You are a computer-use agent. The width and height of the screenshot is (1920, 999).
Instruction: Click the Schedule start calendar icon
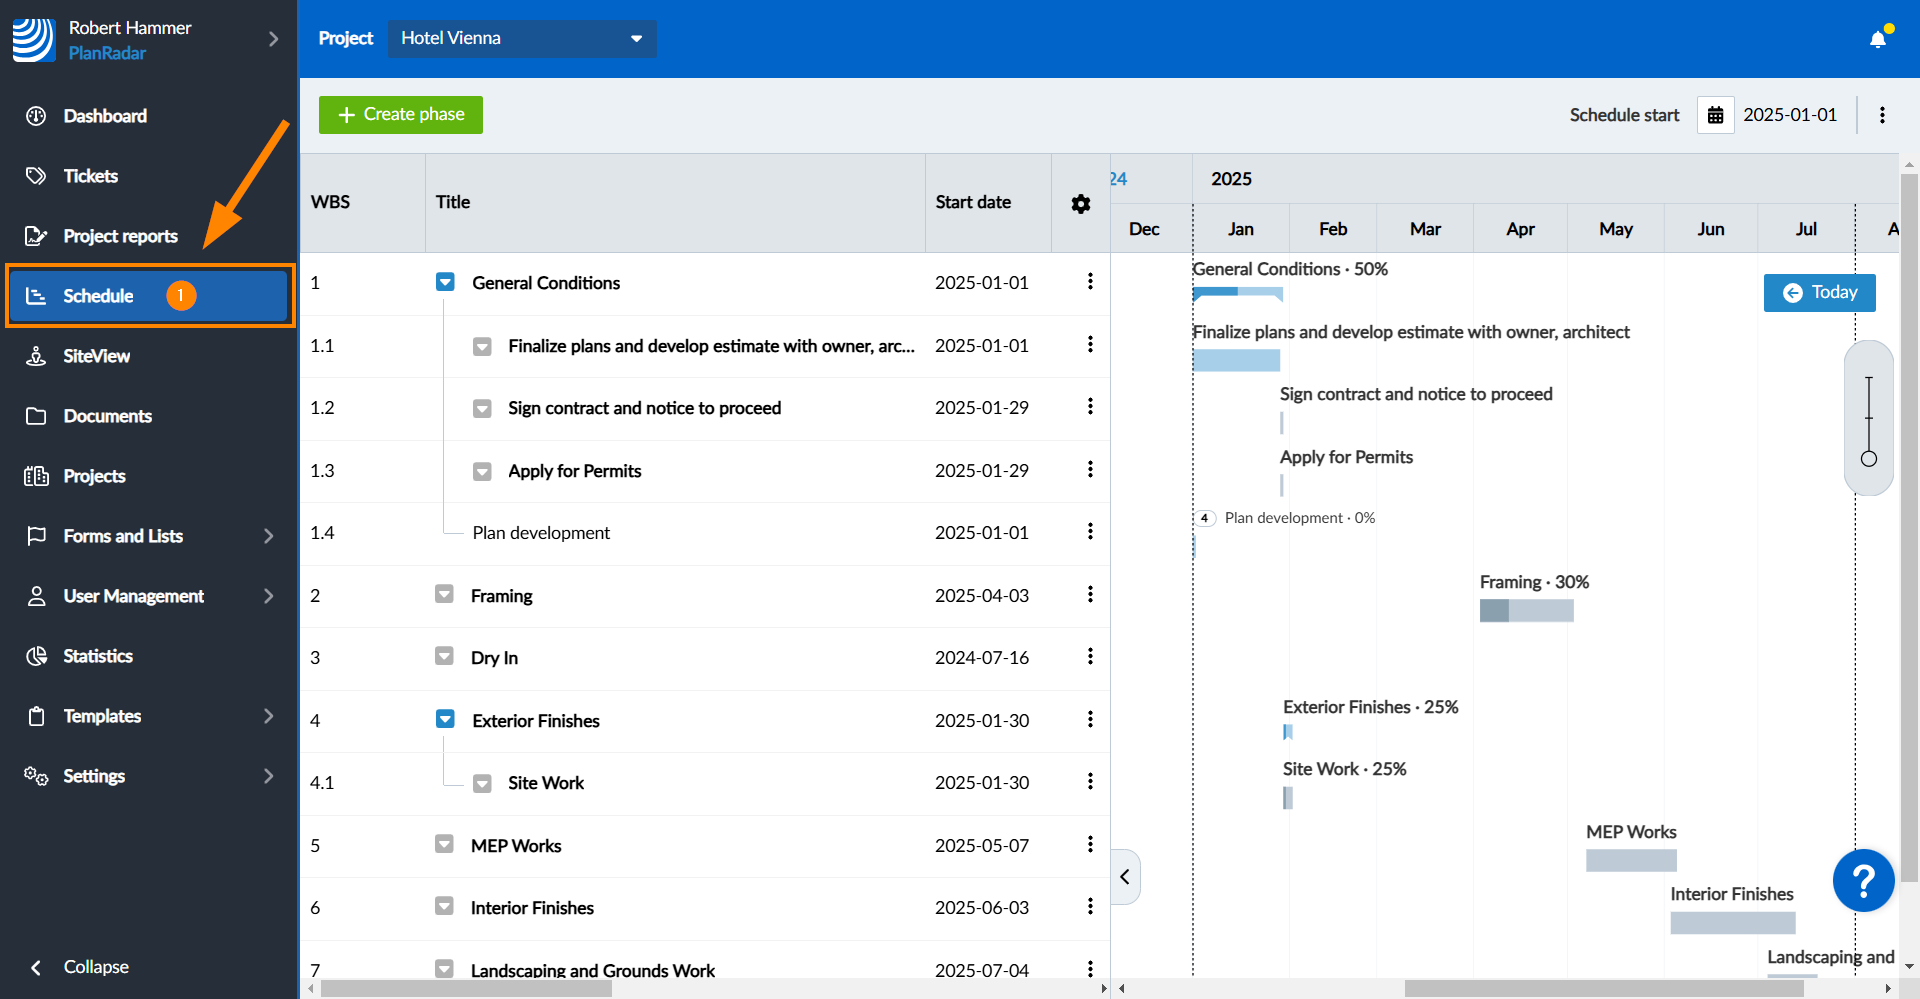coord(1715,115)
